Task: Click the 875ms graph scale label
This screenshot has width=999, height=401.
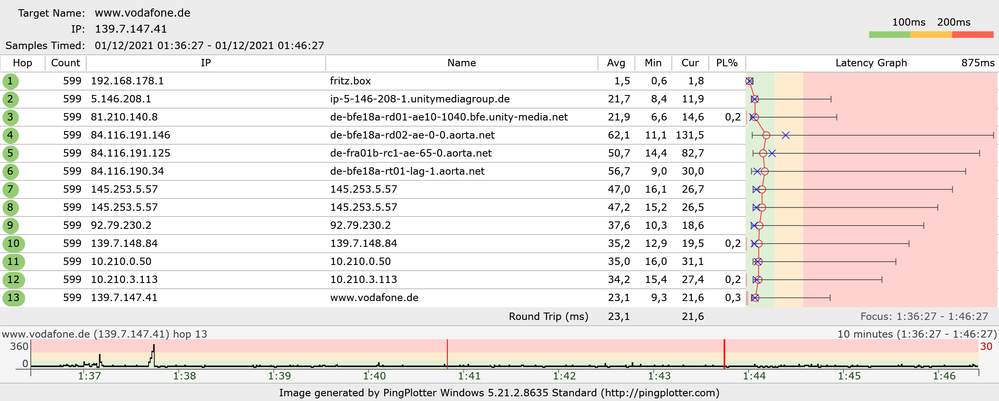Action: (x=978, y=63)
